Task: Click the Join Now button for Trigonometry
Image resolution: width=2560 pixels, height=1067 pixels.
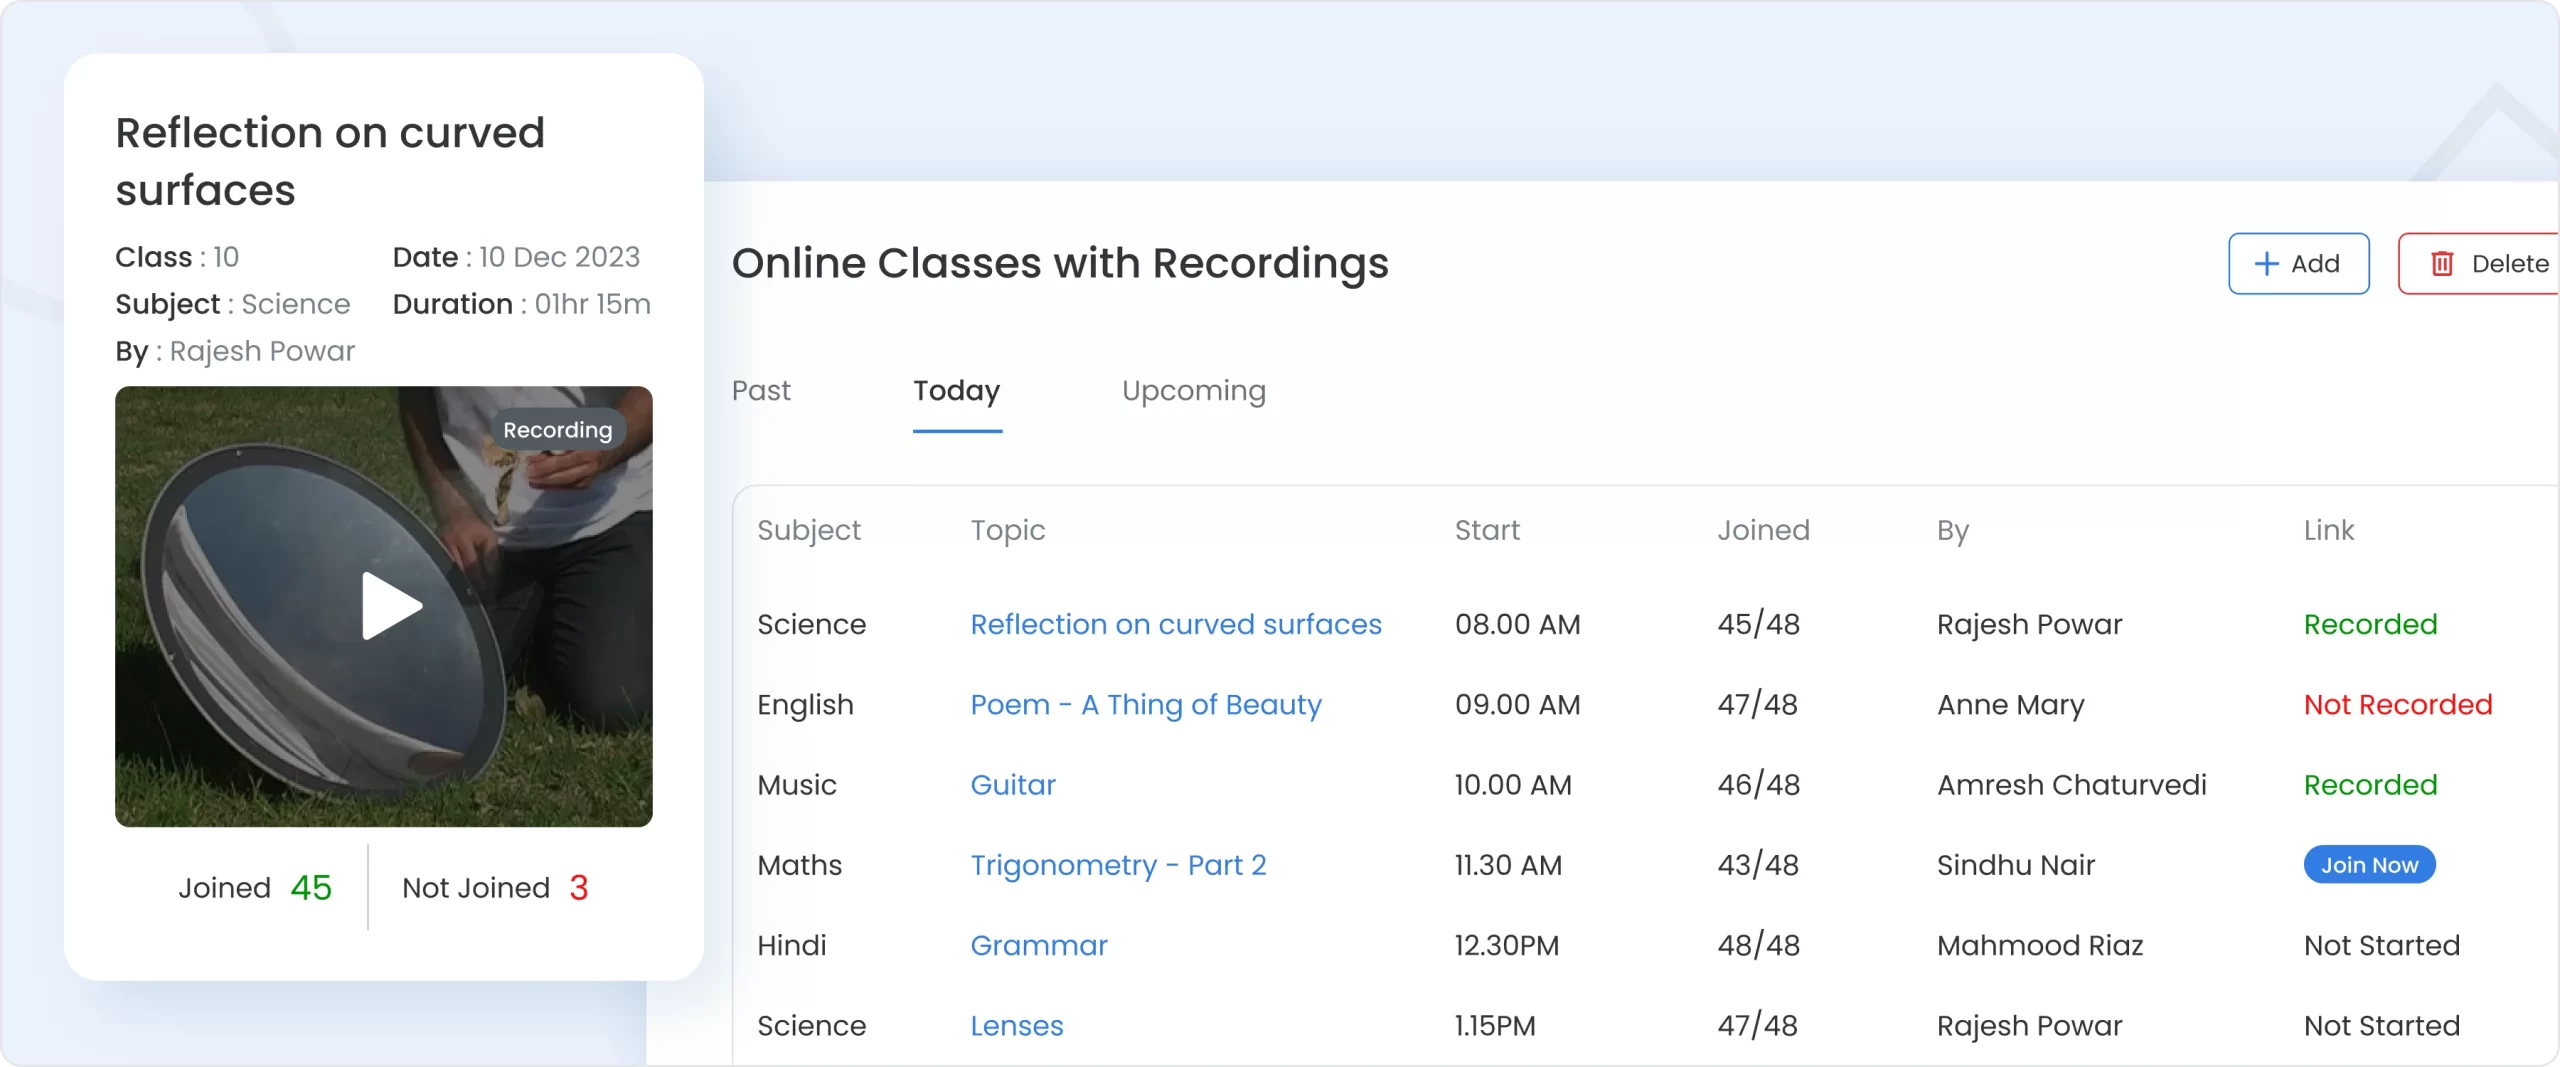Action: pos(2369,865)
